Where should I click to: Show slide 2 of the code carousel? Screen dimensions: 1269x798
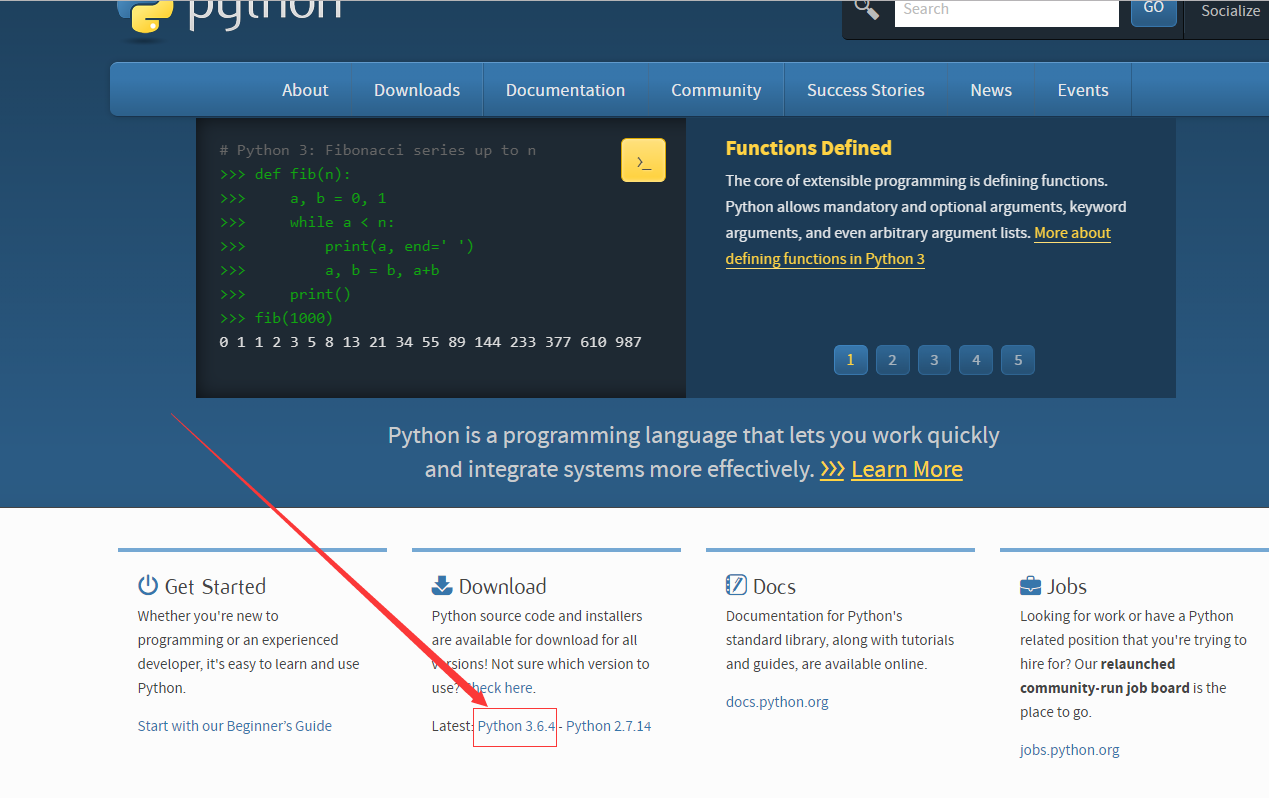(892, 360)
